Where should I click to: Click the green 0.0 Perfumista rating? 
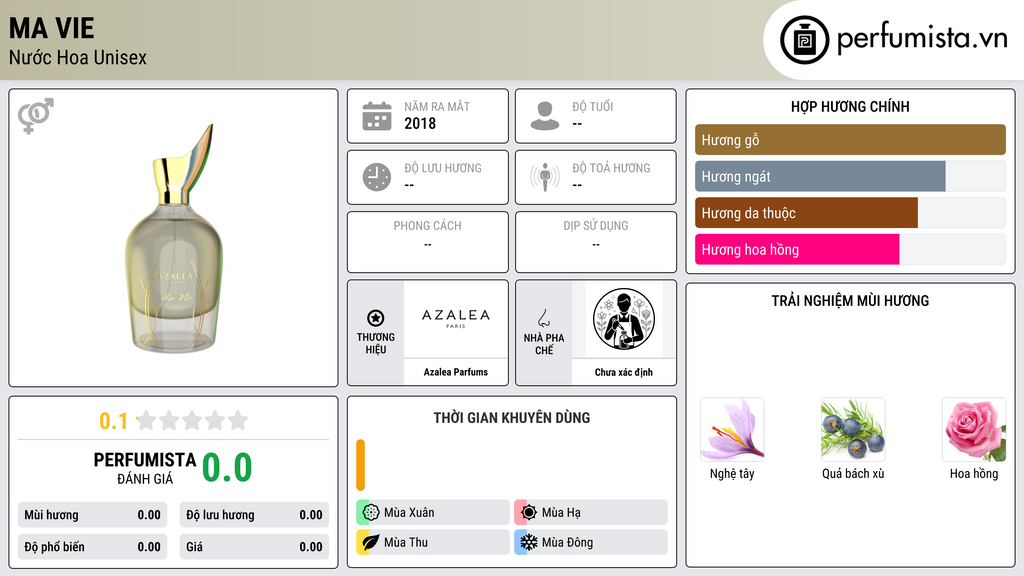point(227,468)
